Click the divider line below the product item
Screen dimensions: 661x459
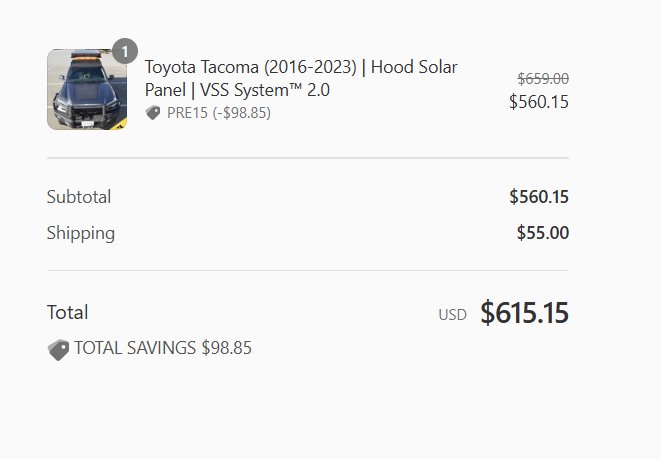[308, 158]
